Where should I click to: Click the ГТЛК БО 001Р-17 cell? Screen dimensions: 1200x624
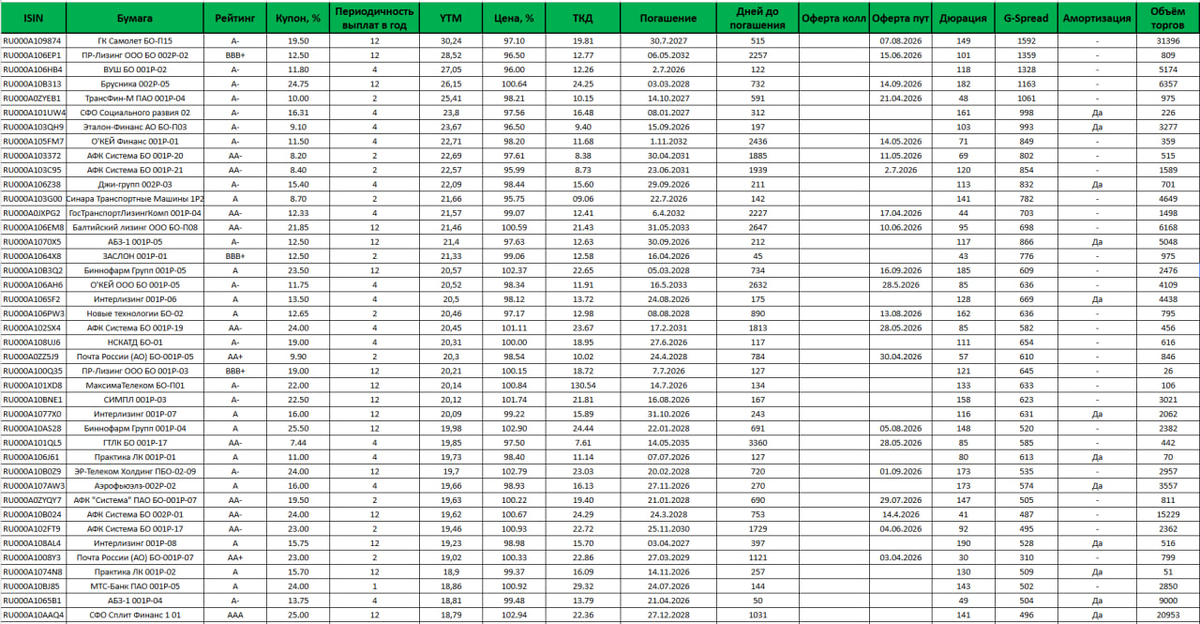click(x=135, y=444)
